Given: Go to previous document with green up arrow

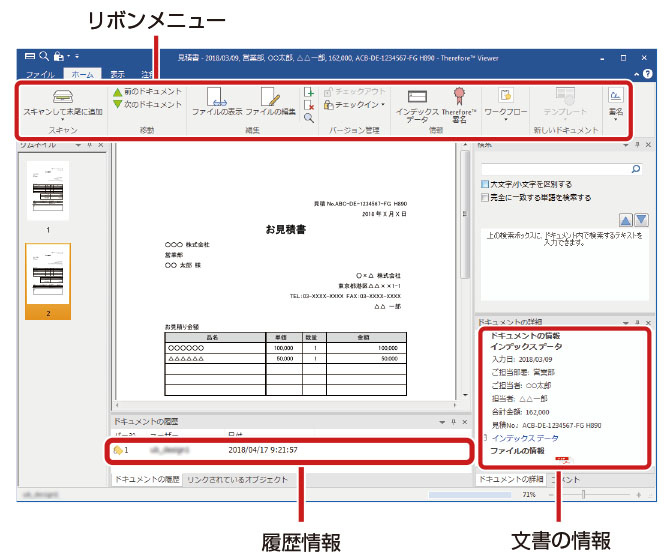Looking at the screenshot, I should (119, 92).
